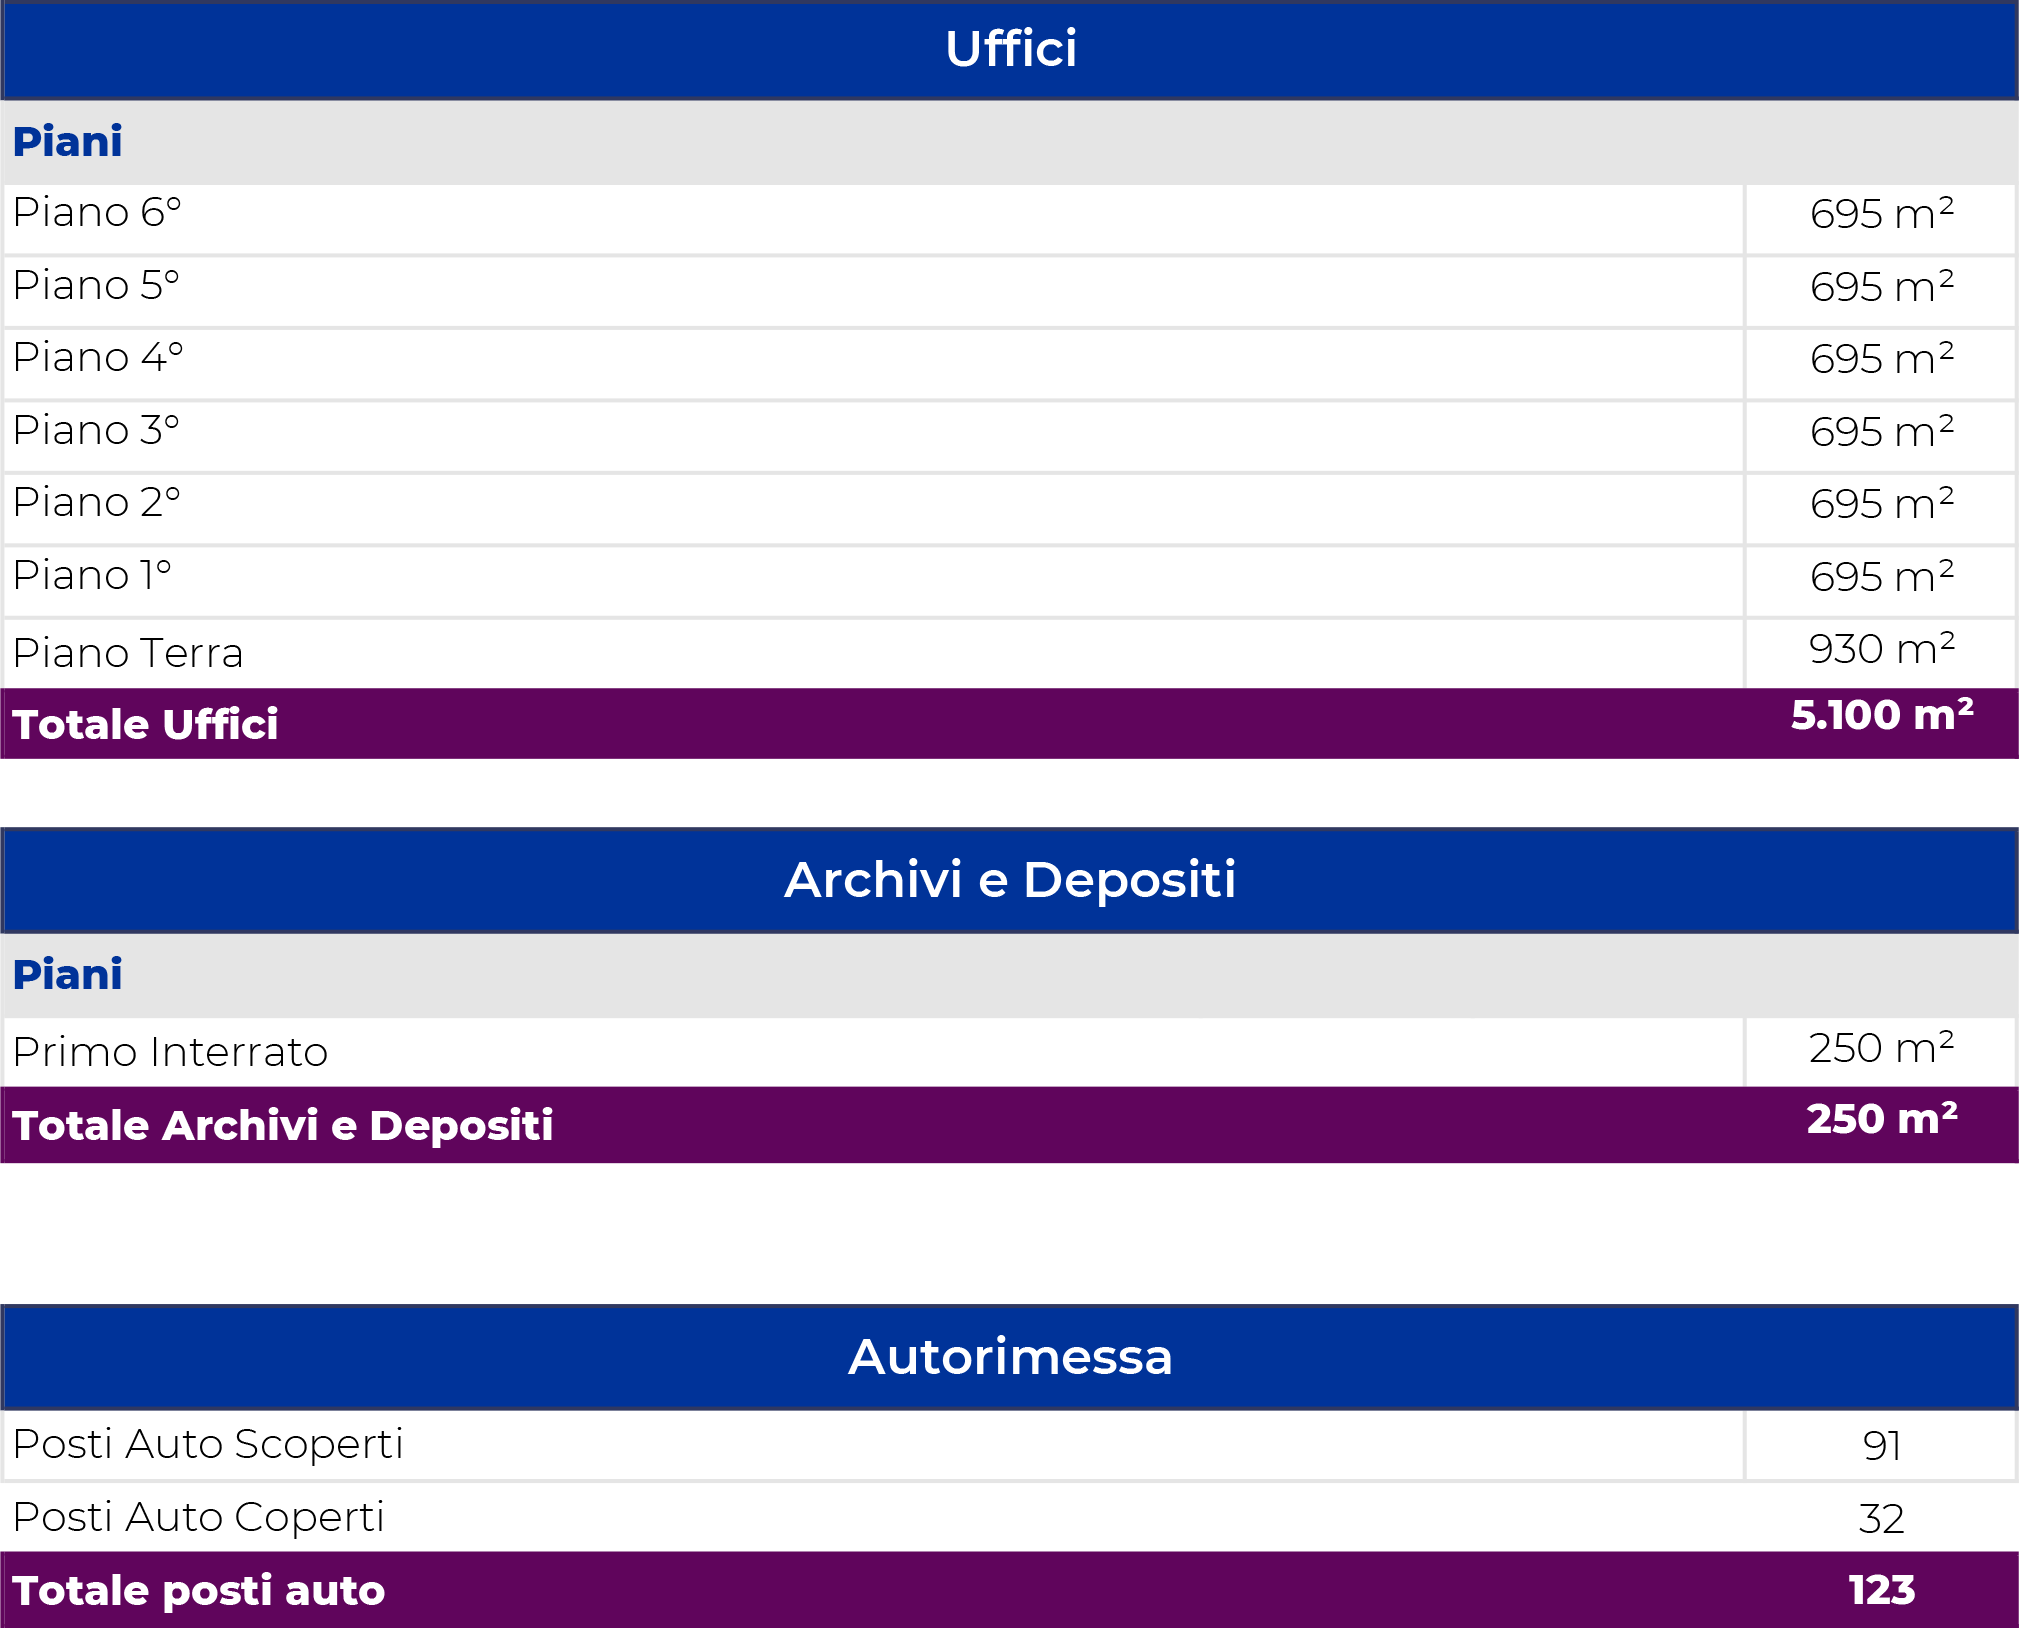Click the 123 total parking value

click(x=1881, y=1590)
